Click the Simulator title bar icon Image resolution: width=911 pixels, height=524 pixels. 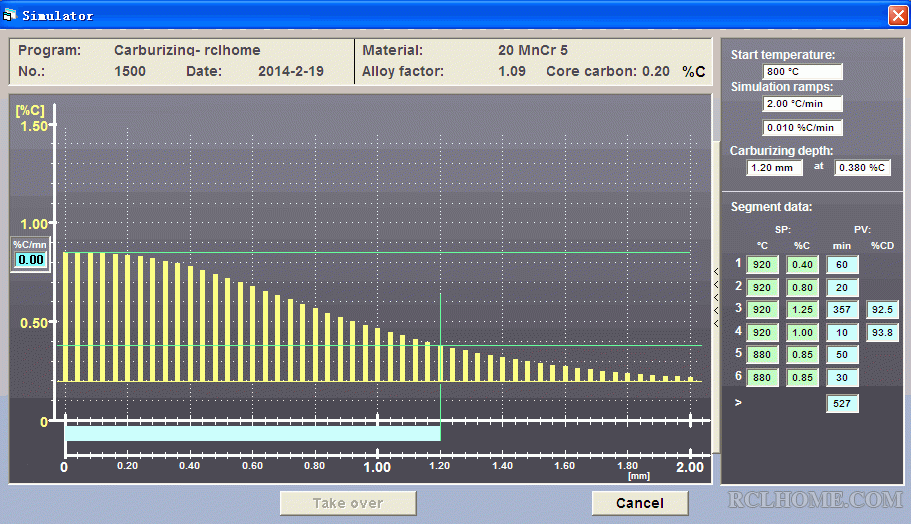pos(9,15)
